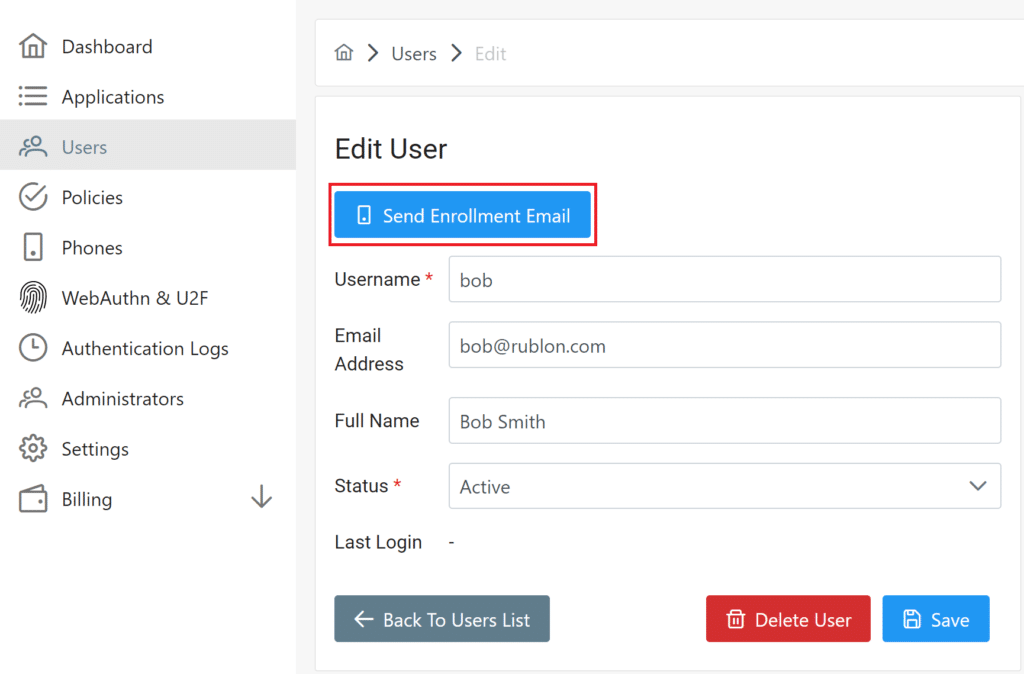Viewport: 1024px width, 674px height.
Task: Click the Billing wallet icon
Action: (x=33, y=499)
